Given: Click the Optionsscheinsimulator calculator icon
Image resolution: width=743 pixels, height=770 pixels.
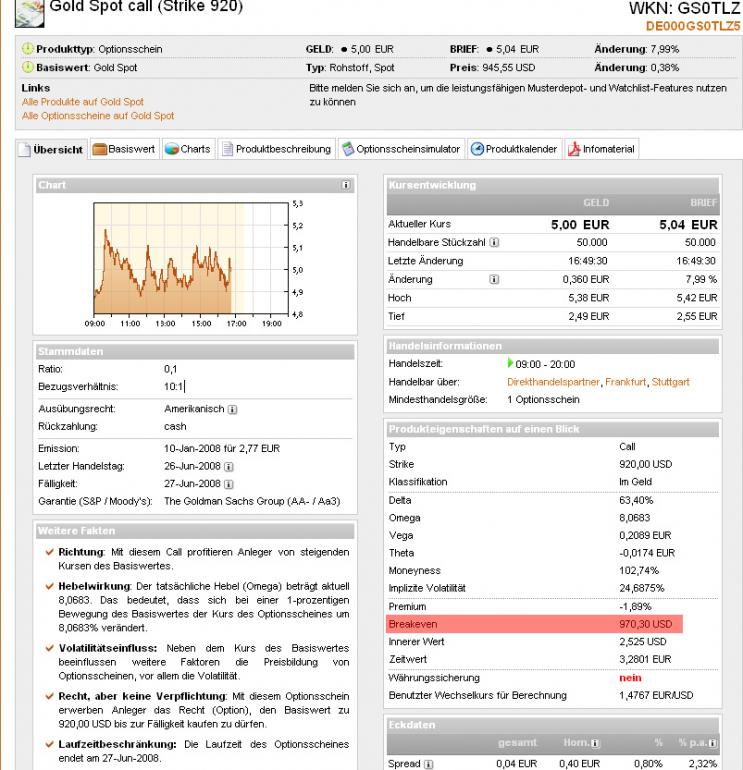Looking at the screenshot, I should [x=348, y=149].
